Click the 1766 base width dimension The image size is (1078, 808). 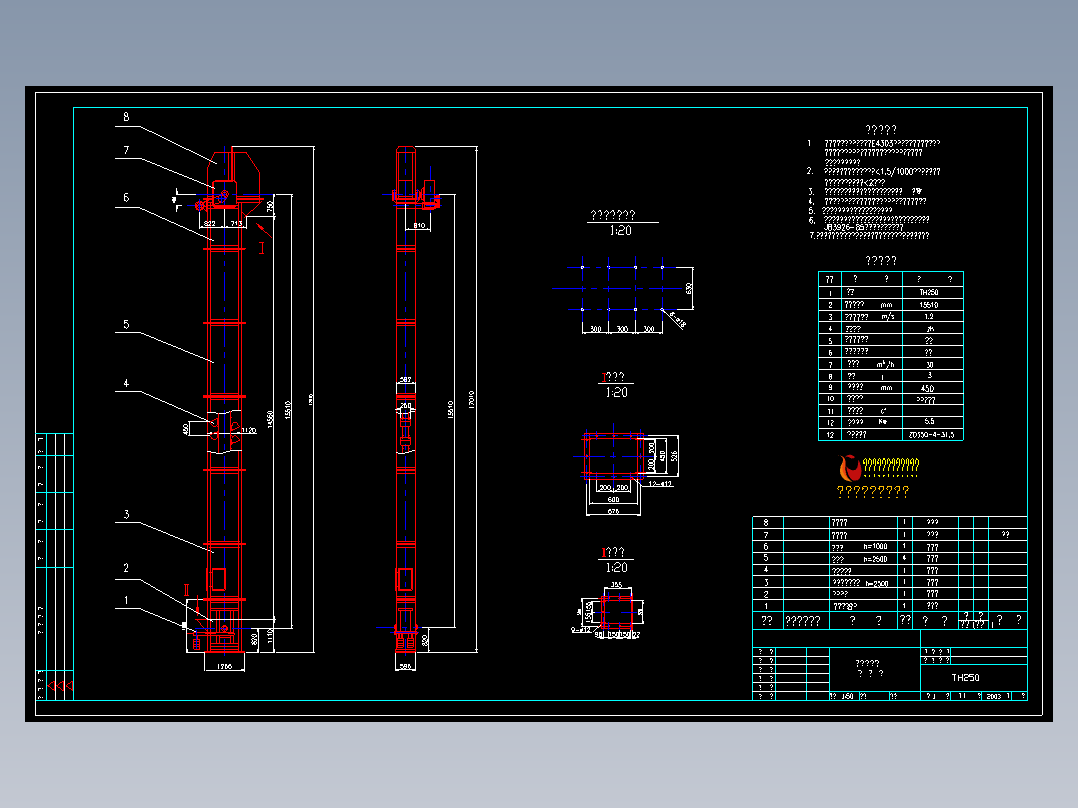224,666
